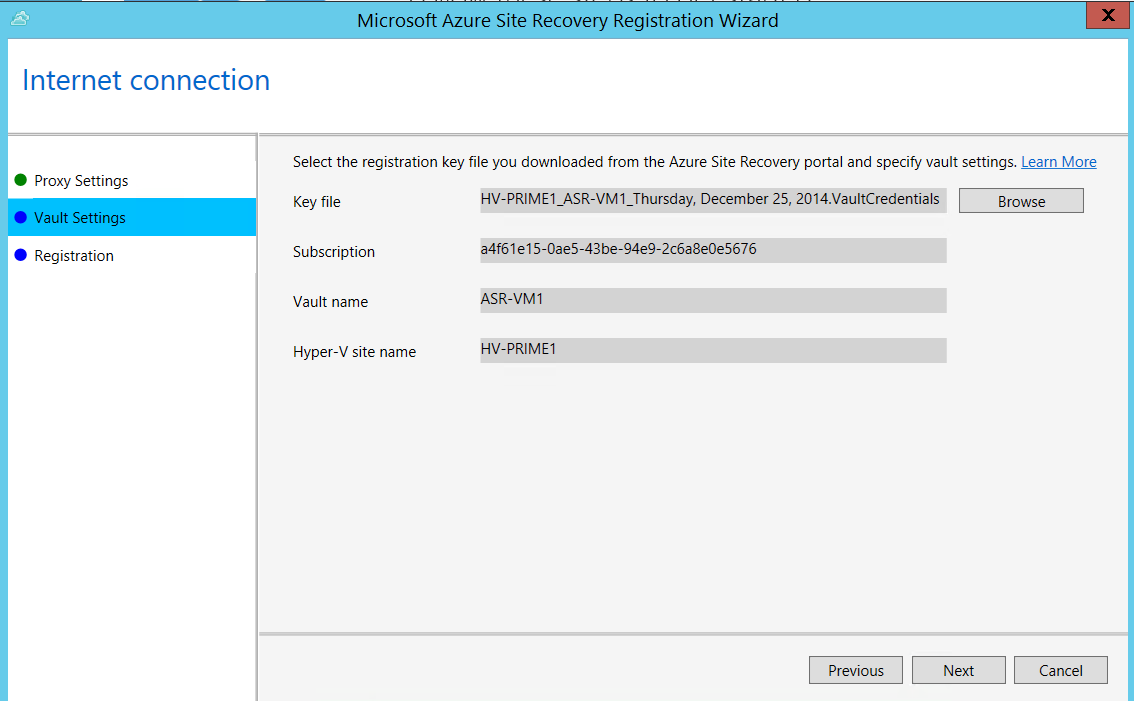1134x701 pixels.
Task: Close the Registration Wizard window
Action: (x=1108, y=16)
